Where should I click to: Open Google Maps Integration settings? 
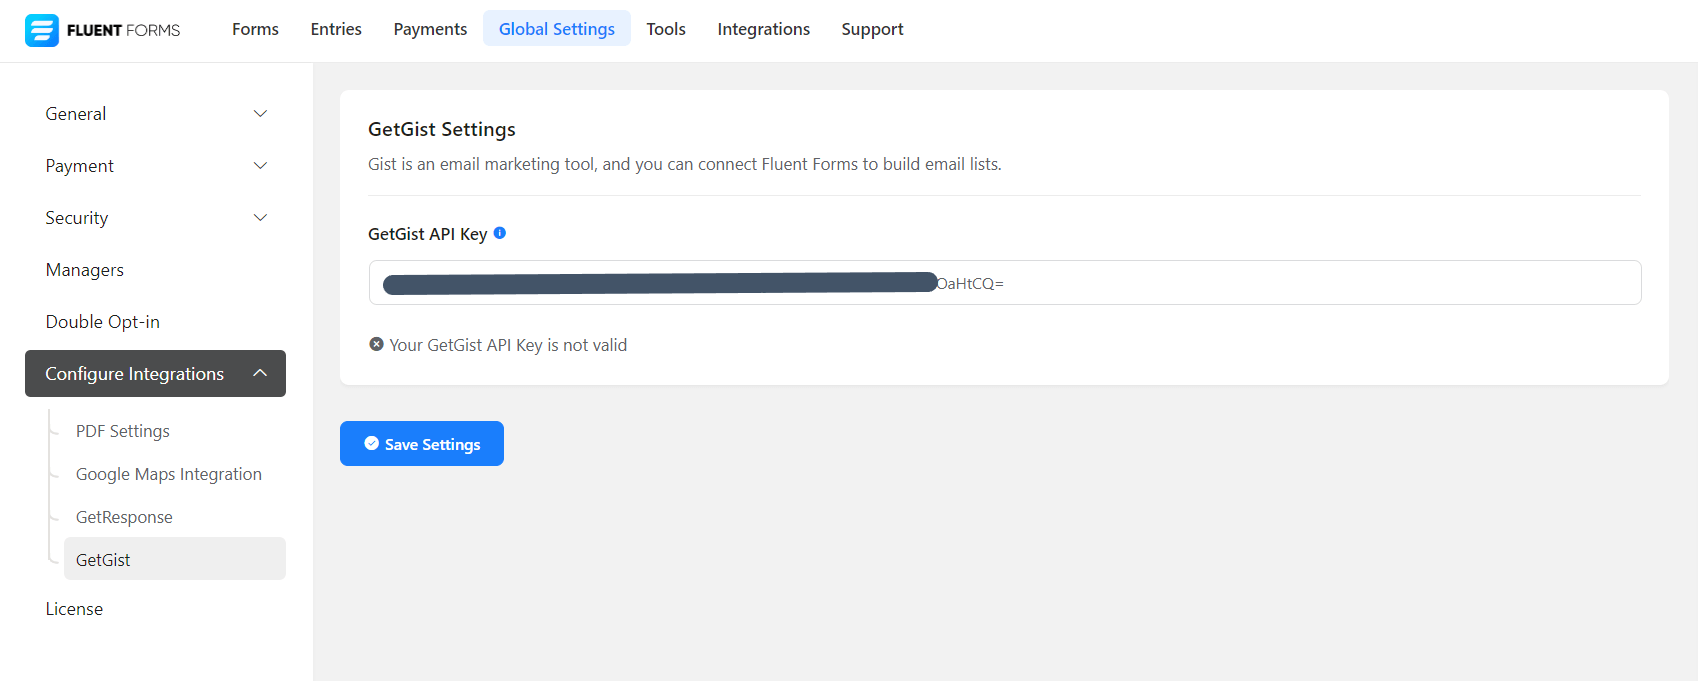pos(169,474)
